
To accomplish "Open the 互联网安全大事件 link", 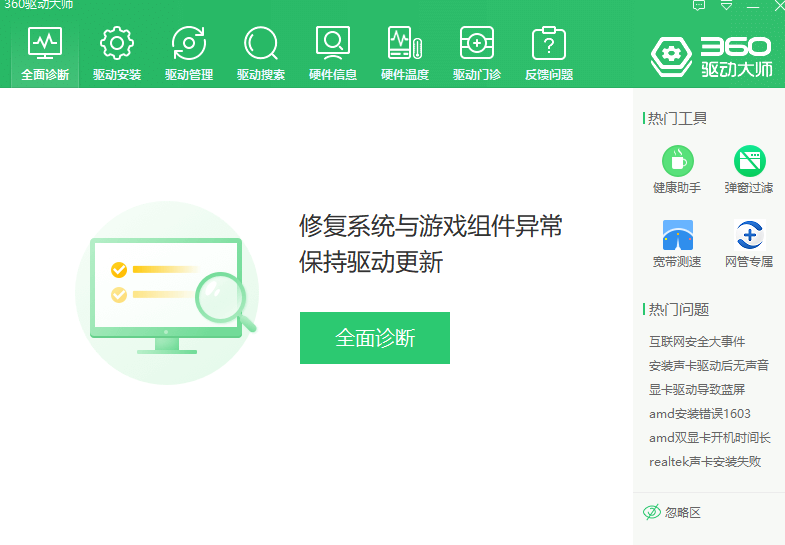I will pos(697,342).
